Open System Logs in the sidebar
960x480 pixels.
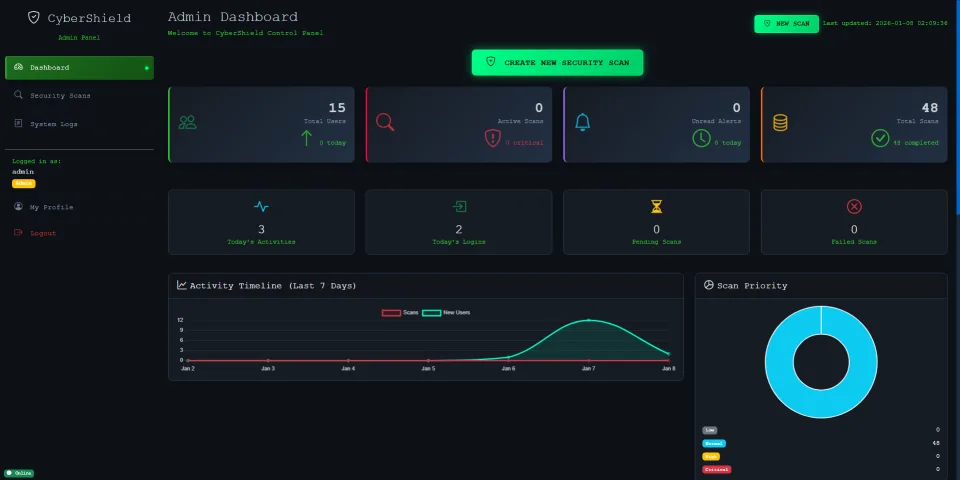click(80, 124)
